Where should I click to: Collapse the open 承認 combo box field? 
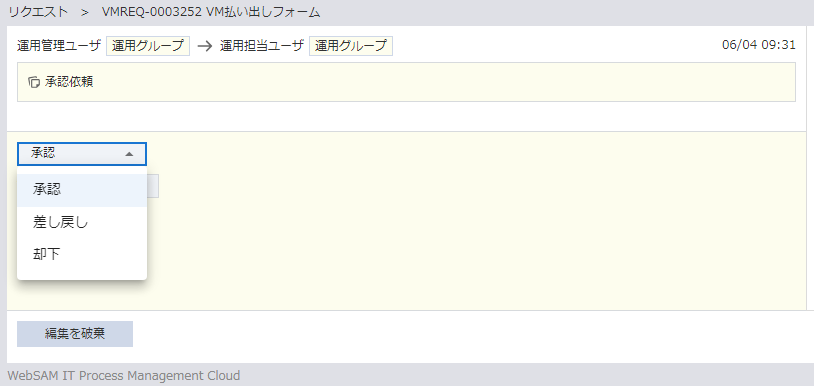[82, 154]
